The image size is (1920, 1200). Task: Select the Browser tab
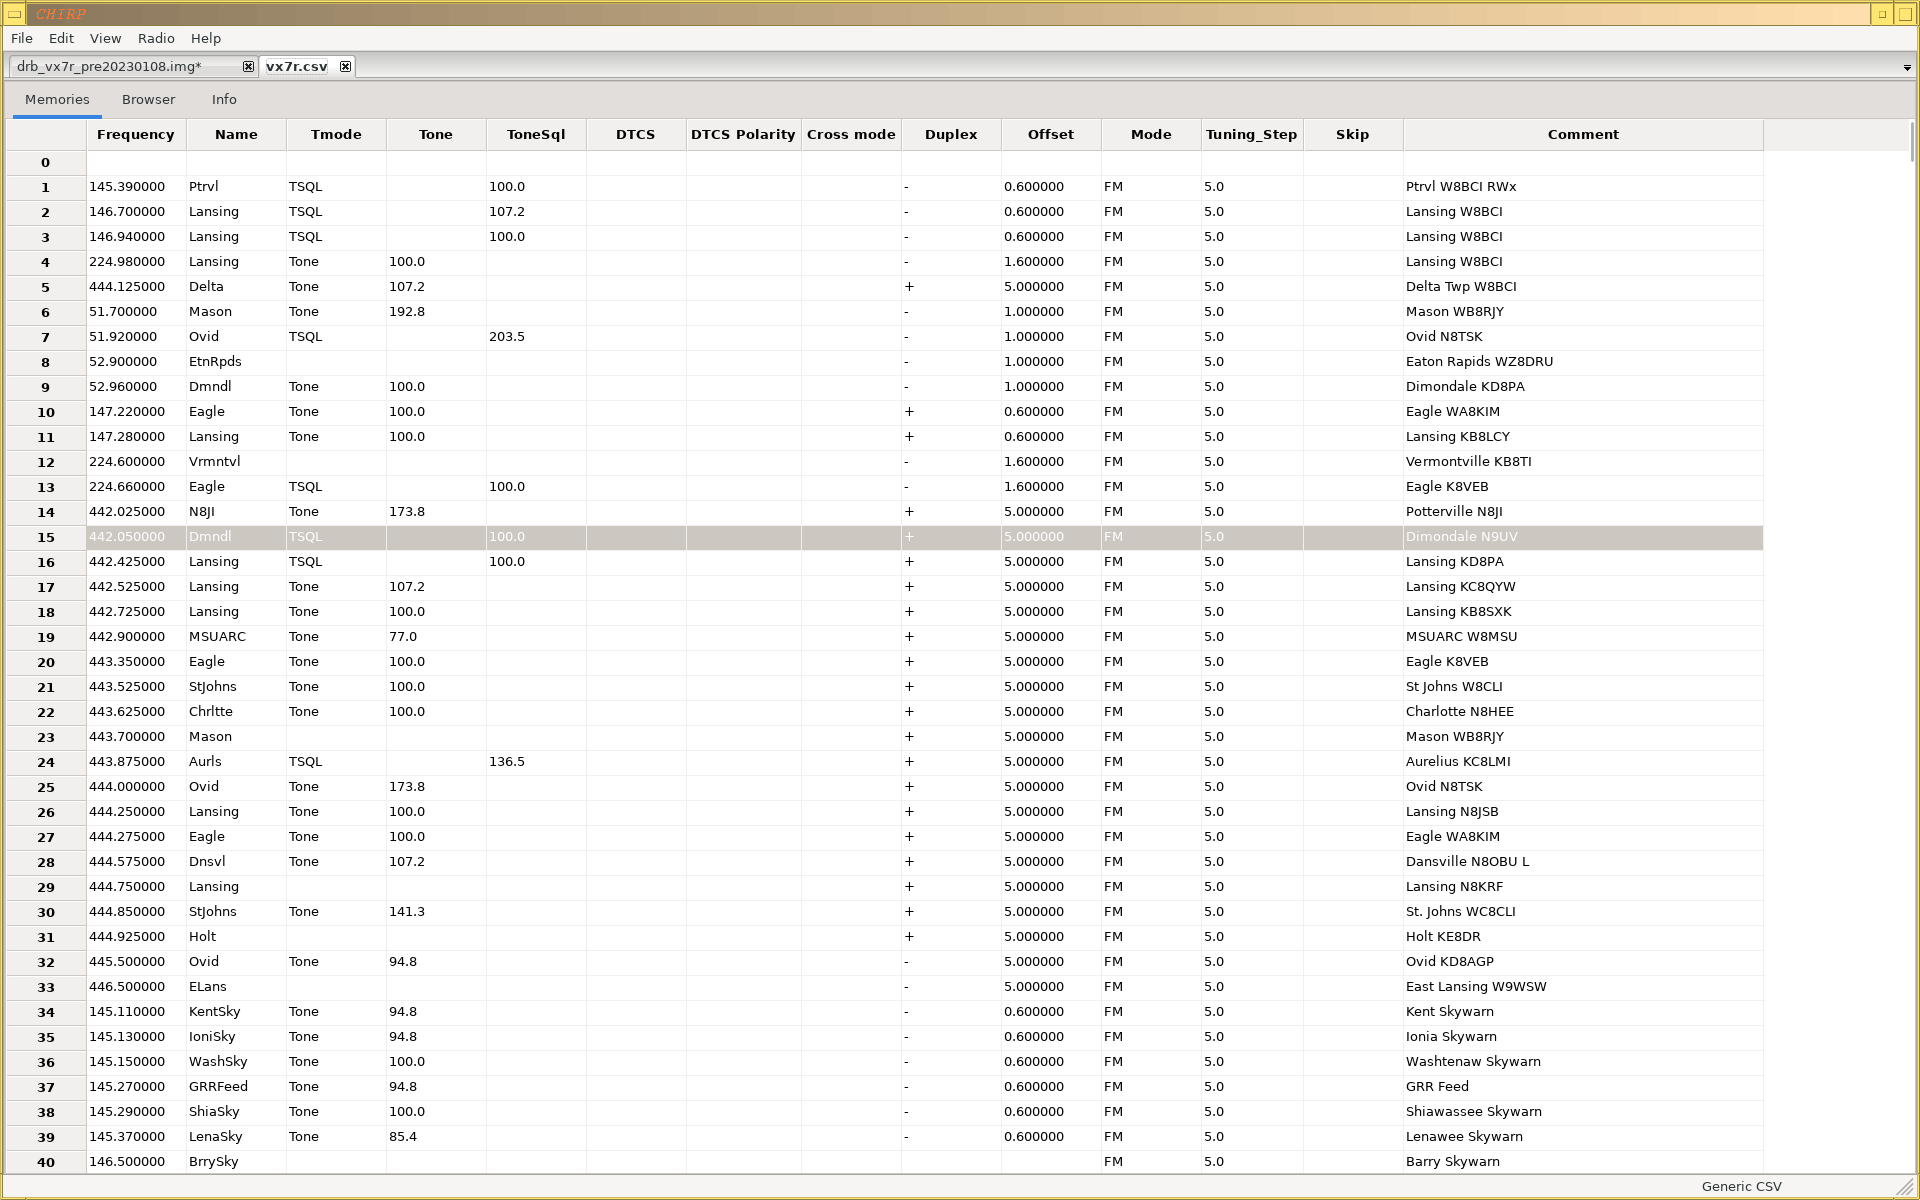(148, 99)
